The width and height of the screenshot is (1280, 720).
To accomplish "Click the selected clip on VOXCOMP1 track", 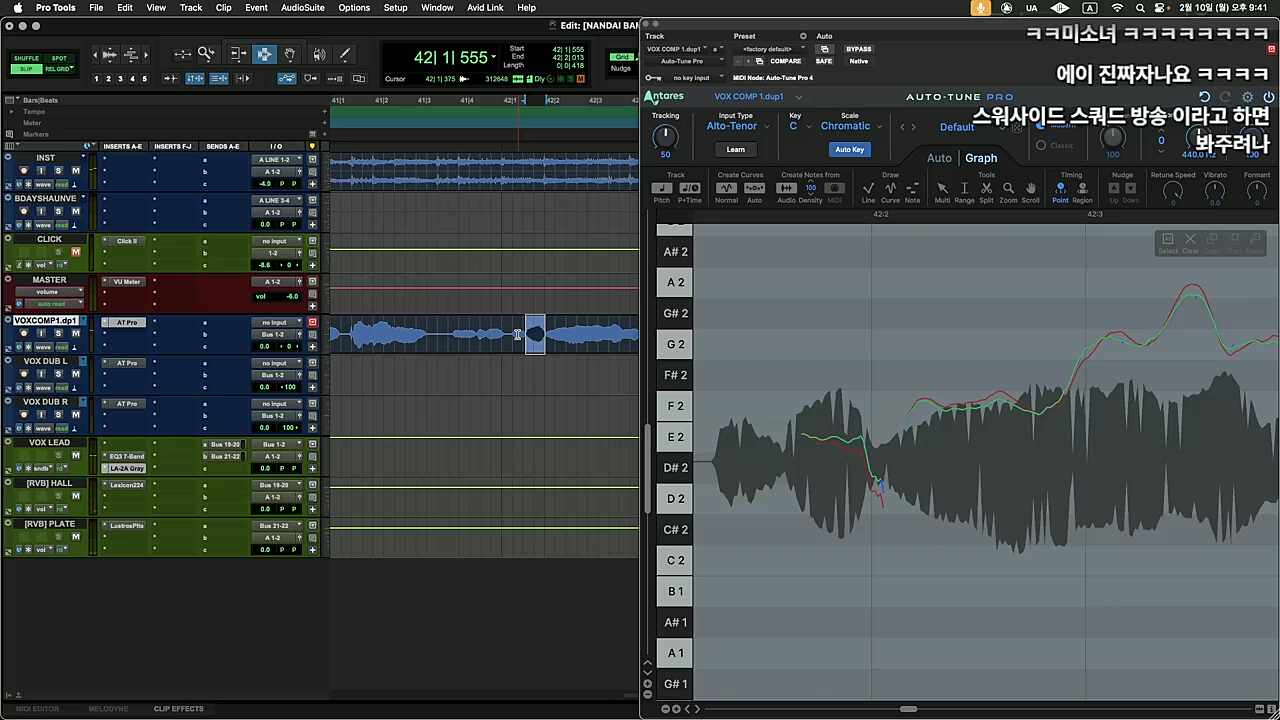I will point(535,334).
